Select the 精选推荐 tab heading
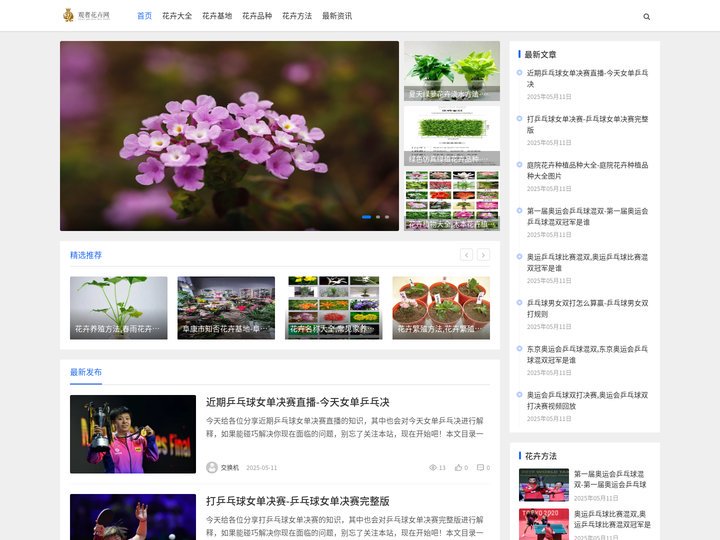This screenshot has width=720, height=540. pyautogui.click(x=86, y=255)
